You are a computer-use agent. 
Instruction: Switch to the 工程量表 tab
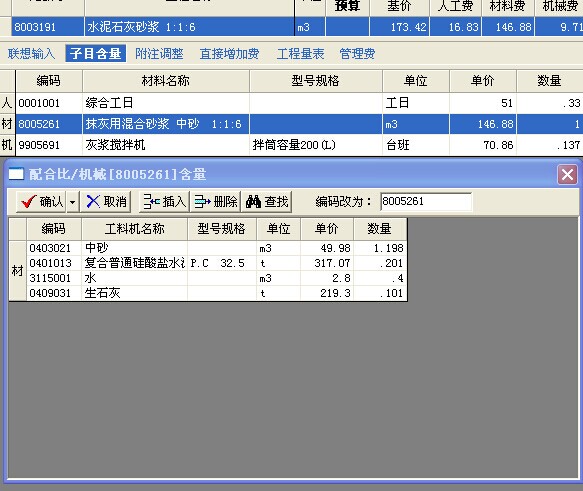pos(300,54)
